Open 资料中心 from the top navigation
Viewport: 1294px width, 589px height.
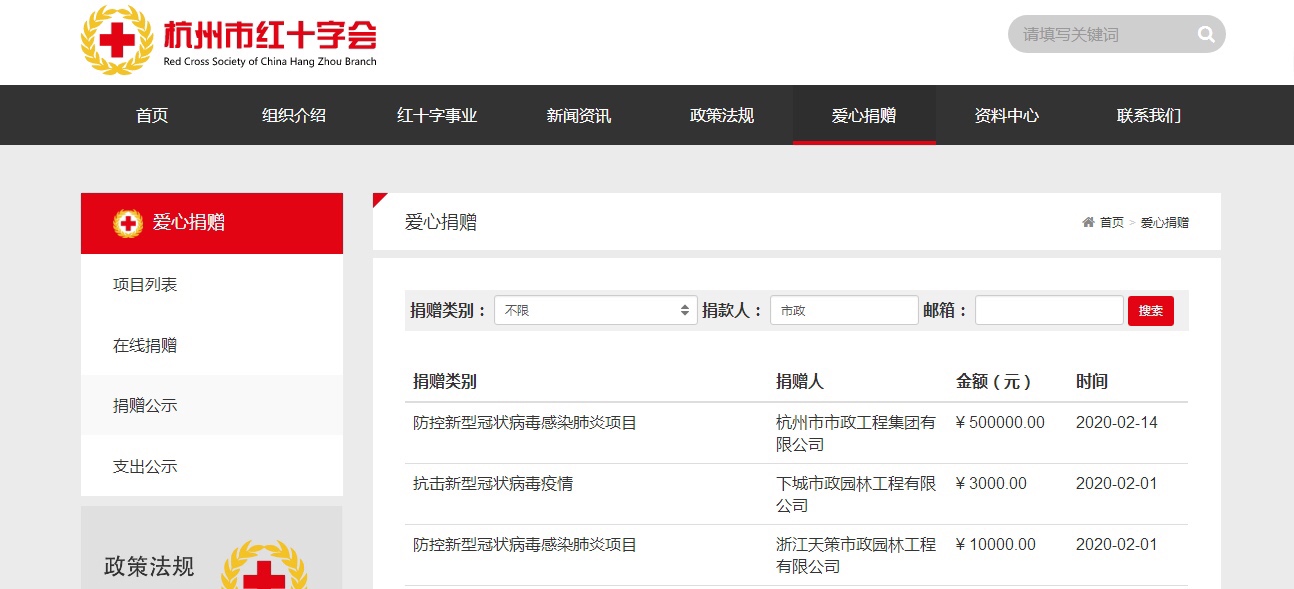click(x=1007, y=115)
